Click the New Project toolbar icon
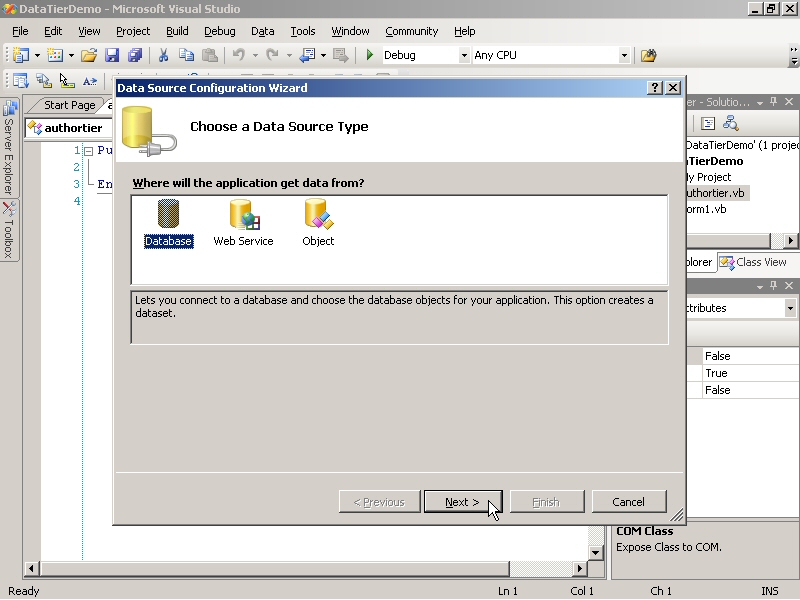This screenshot has width=800, height=600. 21,55
